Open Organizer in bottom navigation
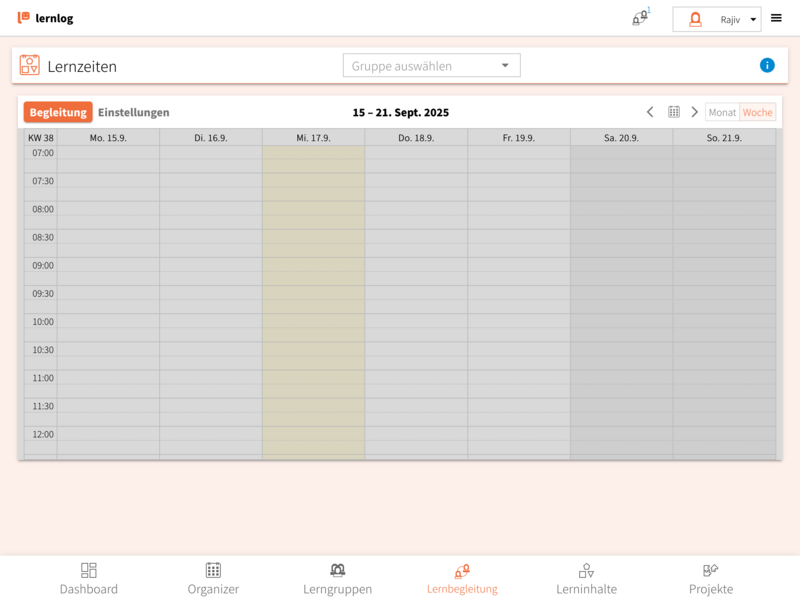This screenshot has width=800, height=600. (213, 578)
